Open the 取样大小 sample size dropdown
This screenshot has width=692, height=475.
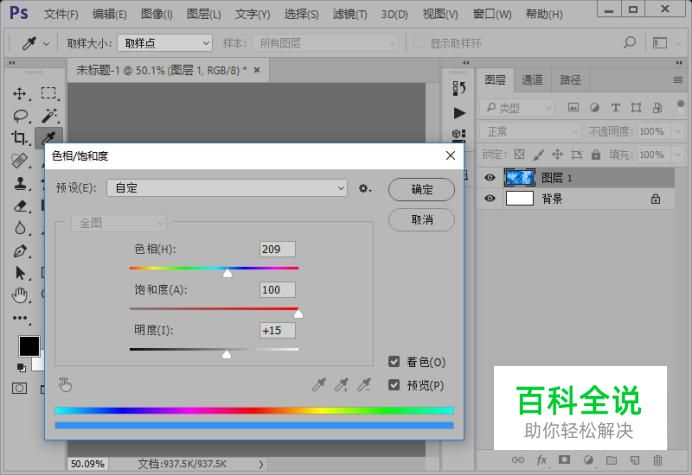click(165, 43)
